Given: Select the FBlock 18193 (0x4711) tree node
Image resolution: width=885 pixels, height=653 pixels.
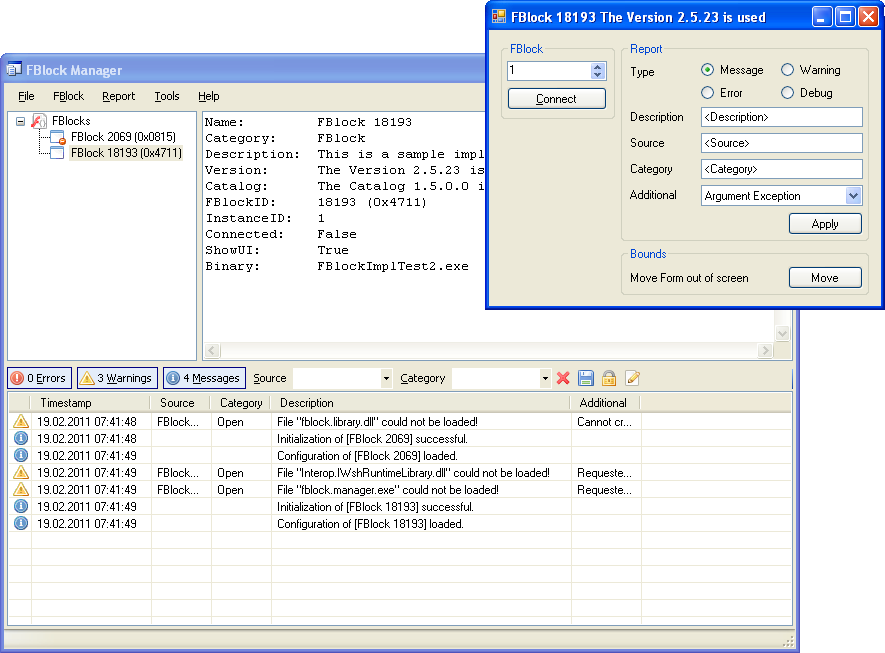Looking at the screenshot, I should tap(126, 153).
